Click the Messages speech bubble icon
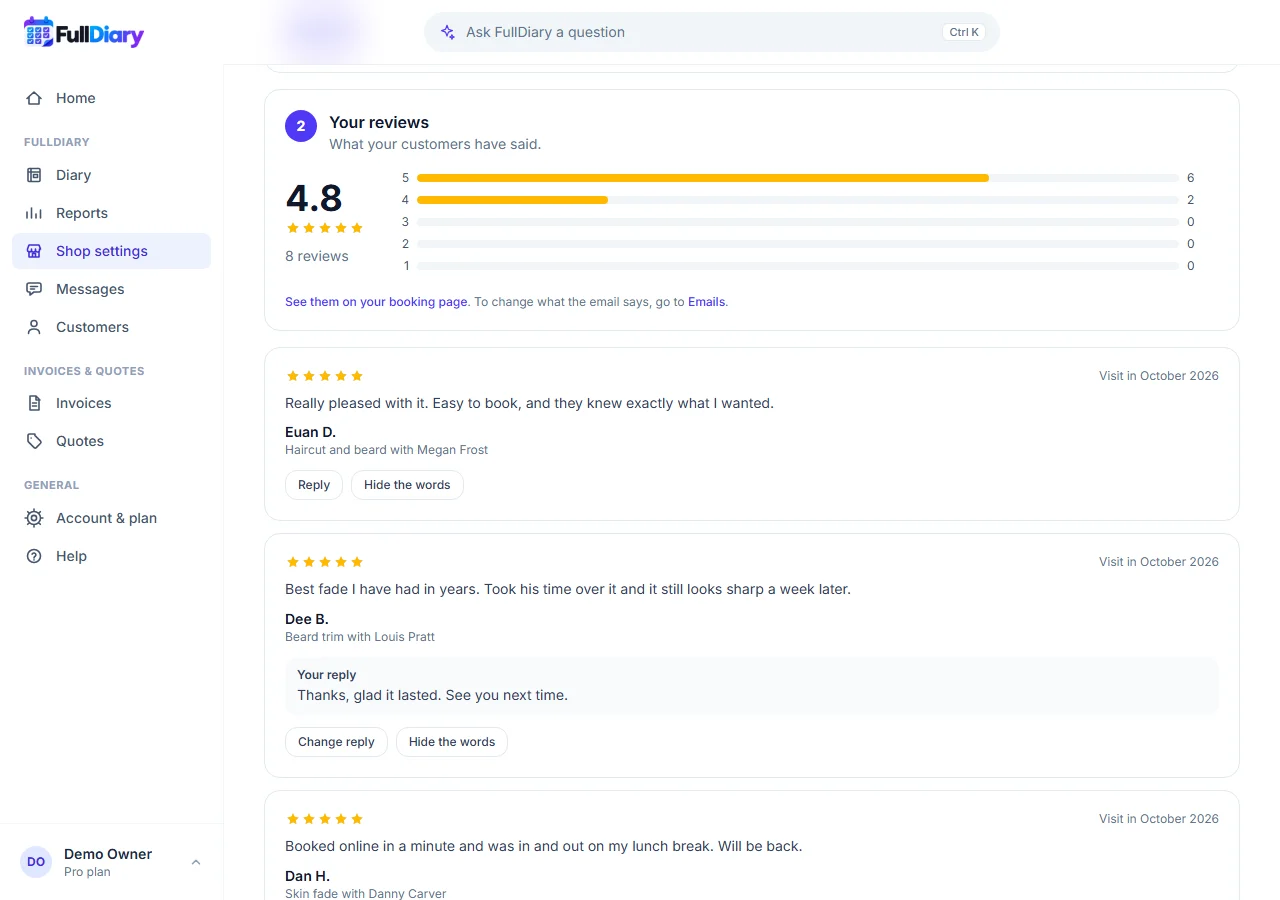 pos(34,289)
